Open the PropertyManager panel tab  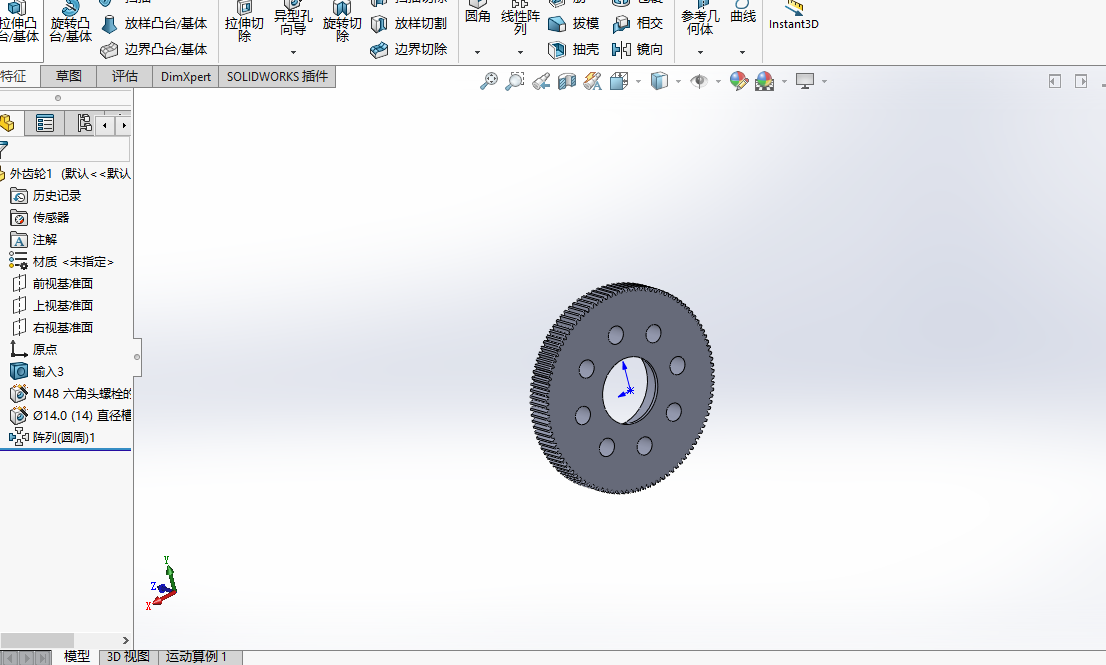[44, 123]
